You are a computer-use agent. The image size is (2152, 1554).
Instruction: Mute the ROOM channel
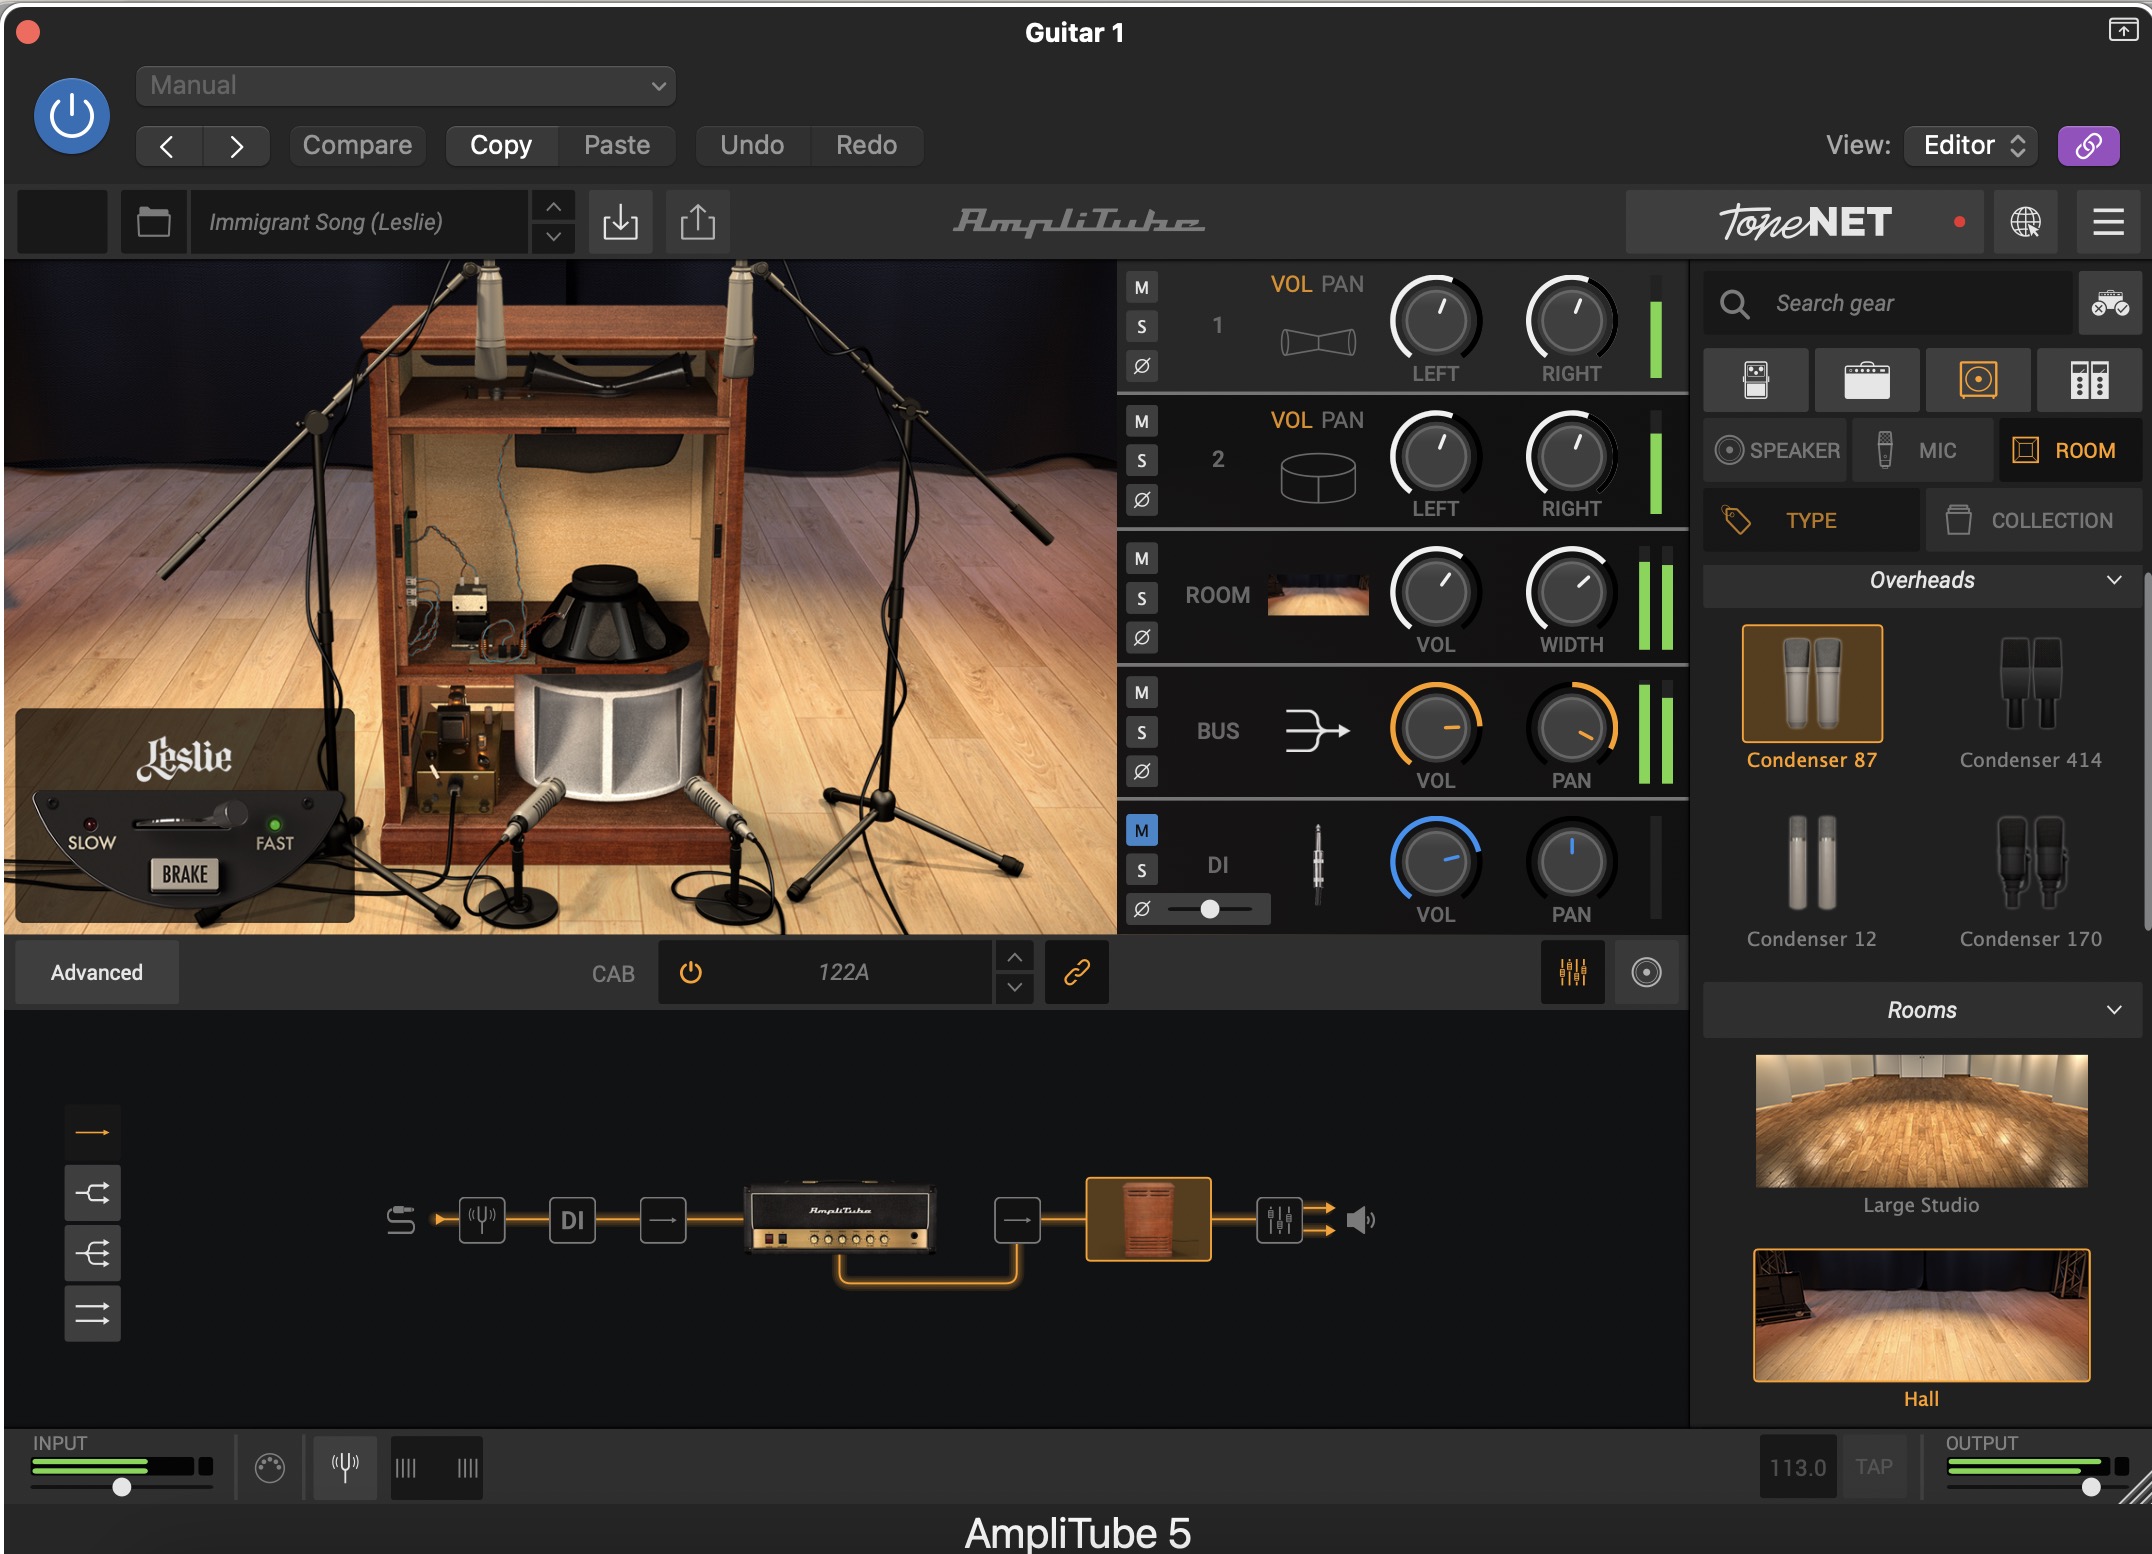(1141, 559)
